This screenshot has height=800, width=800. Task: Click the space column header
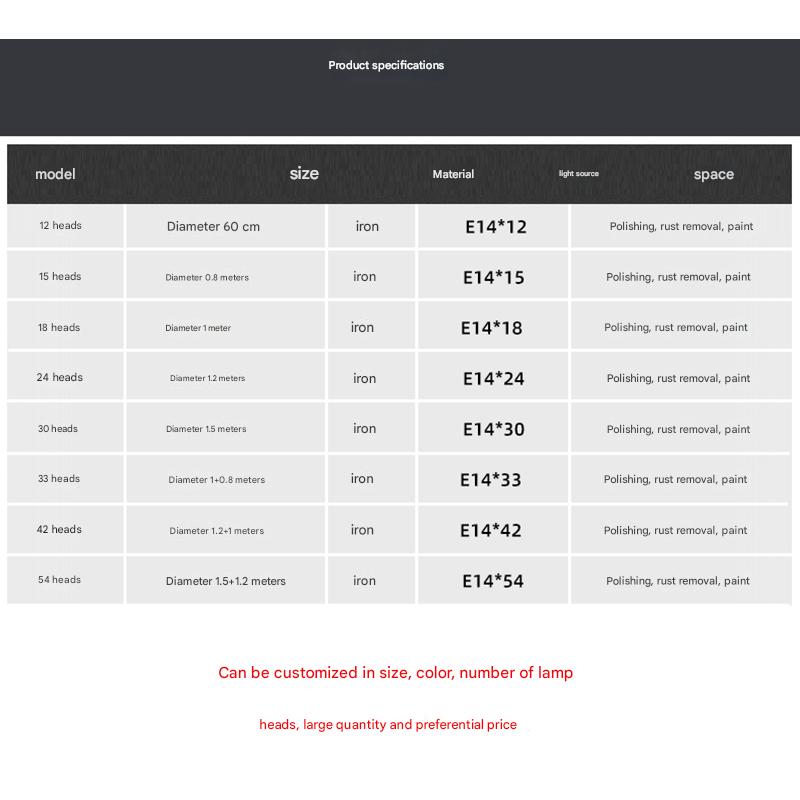pyautogui.click(x=713, y=174)
